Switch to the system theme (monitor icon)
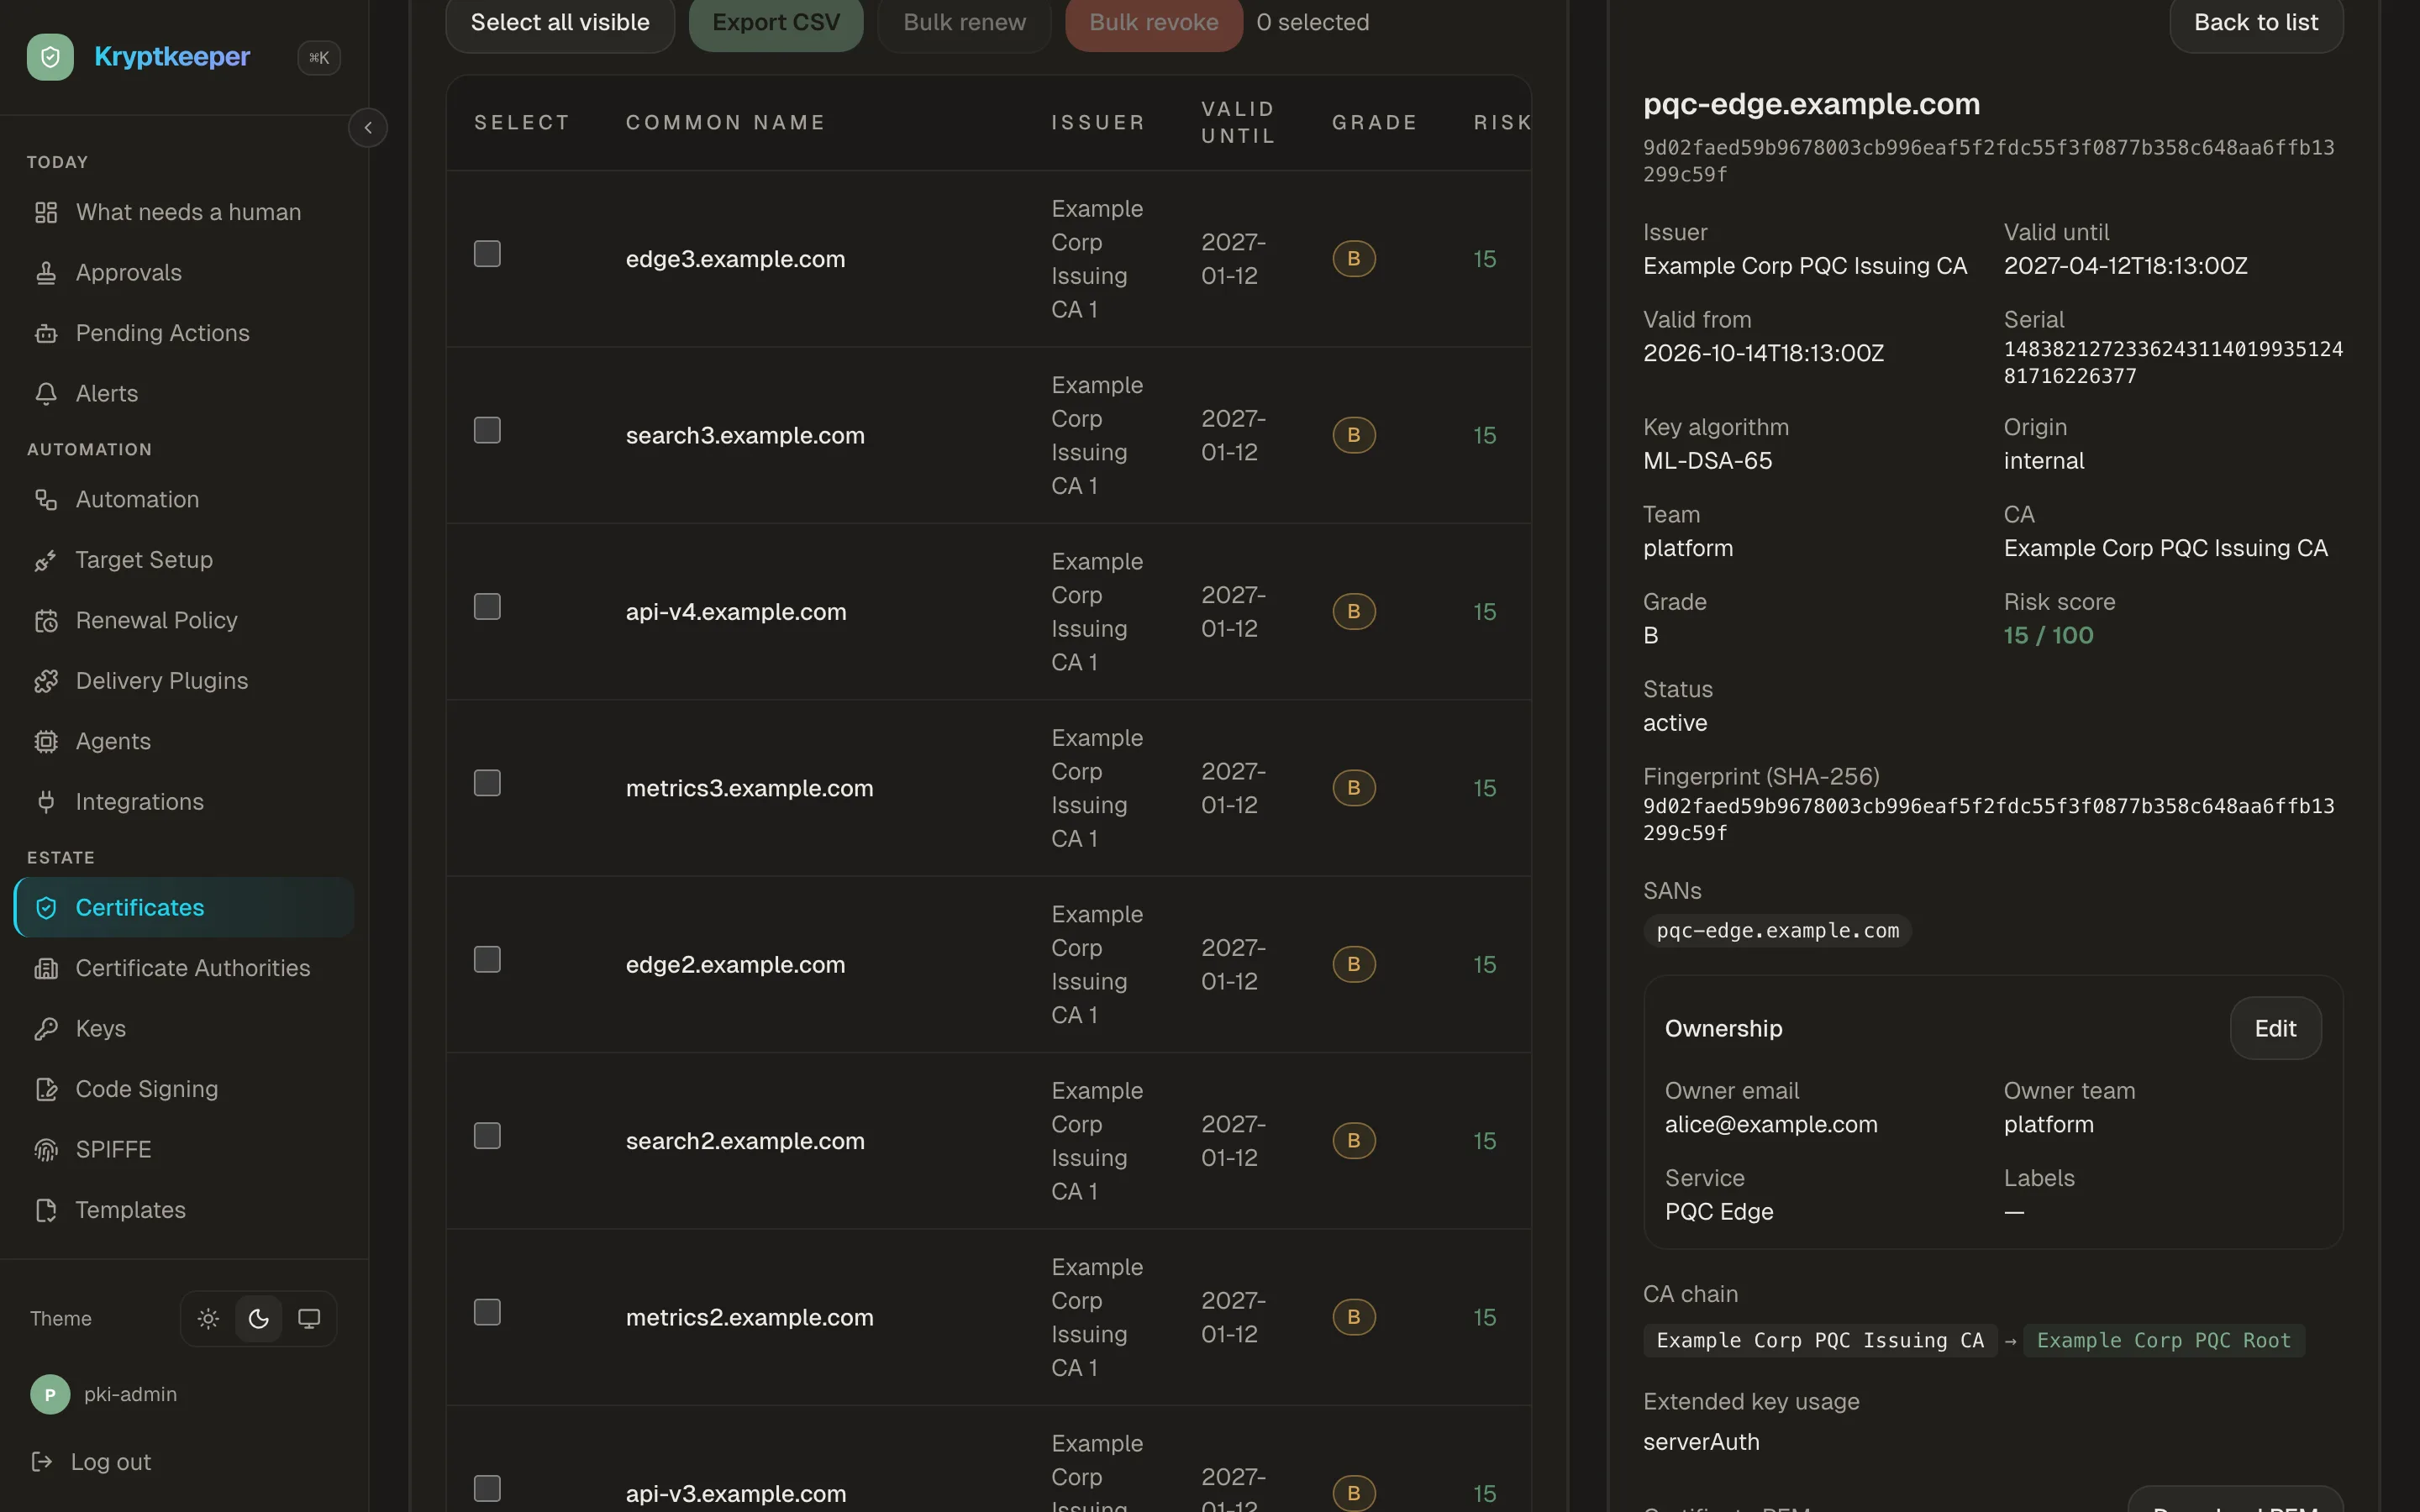 (309, 1318)
